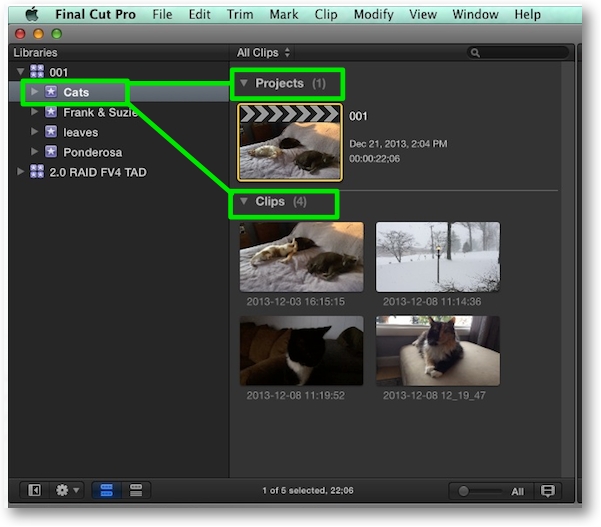Switch to filmstrip view
601x527 pixels.
[x=106, y=490]
